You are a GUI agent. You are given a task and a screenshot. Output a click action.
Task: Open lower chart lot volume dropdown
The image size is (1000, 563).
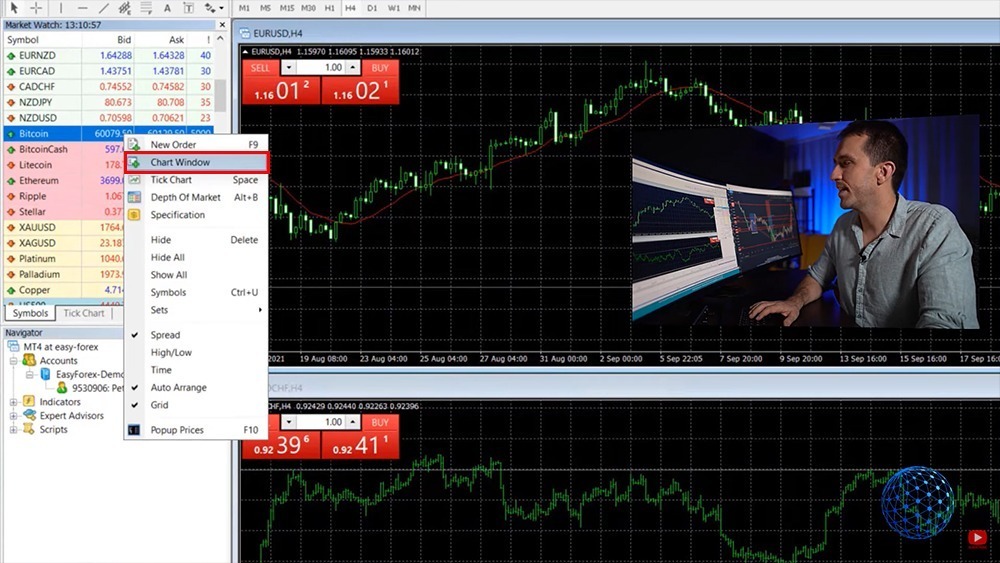click(x=288, y=422)
